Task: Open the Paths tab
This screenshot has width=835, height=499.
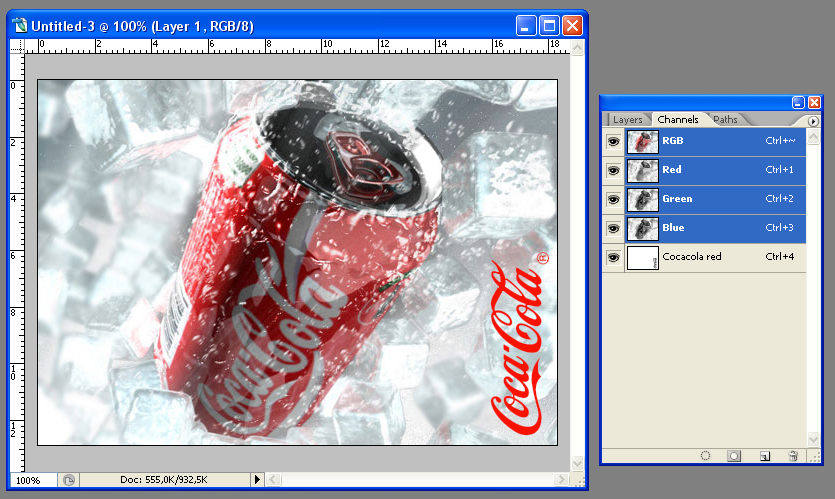Action: (x=725, y=119)
